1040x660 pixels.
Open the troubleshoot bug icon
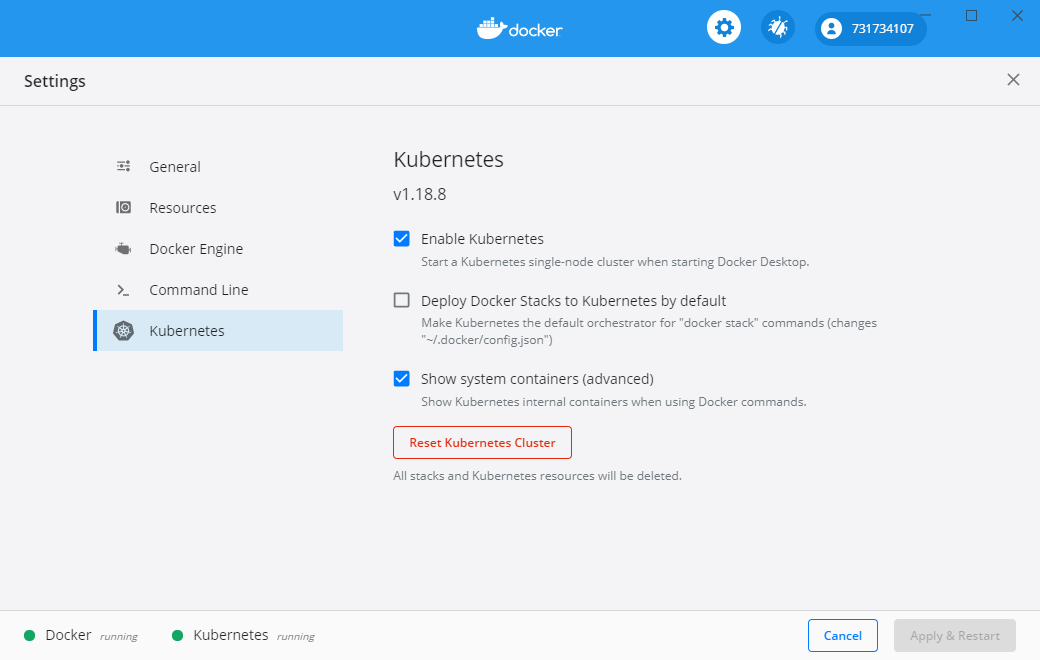point(777,28)
